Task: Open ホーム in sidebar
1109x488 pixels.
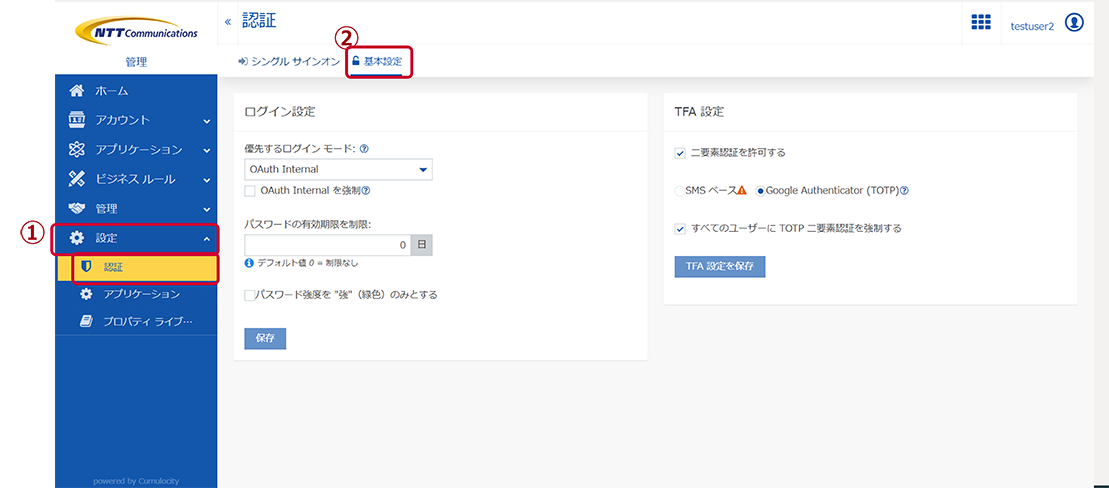Action: (136, 91)
